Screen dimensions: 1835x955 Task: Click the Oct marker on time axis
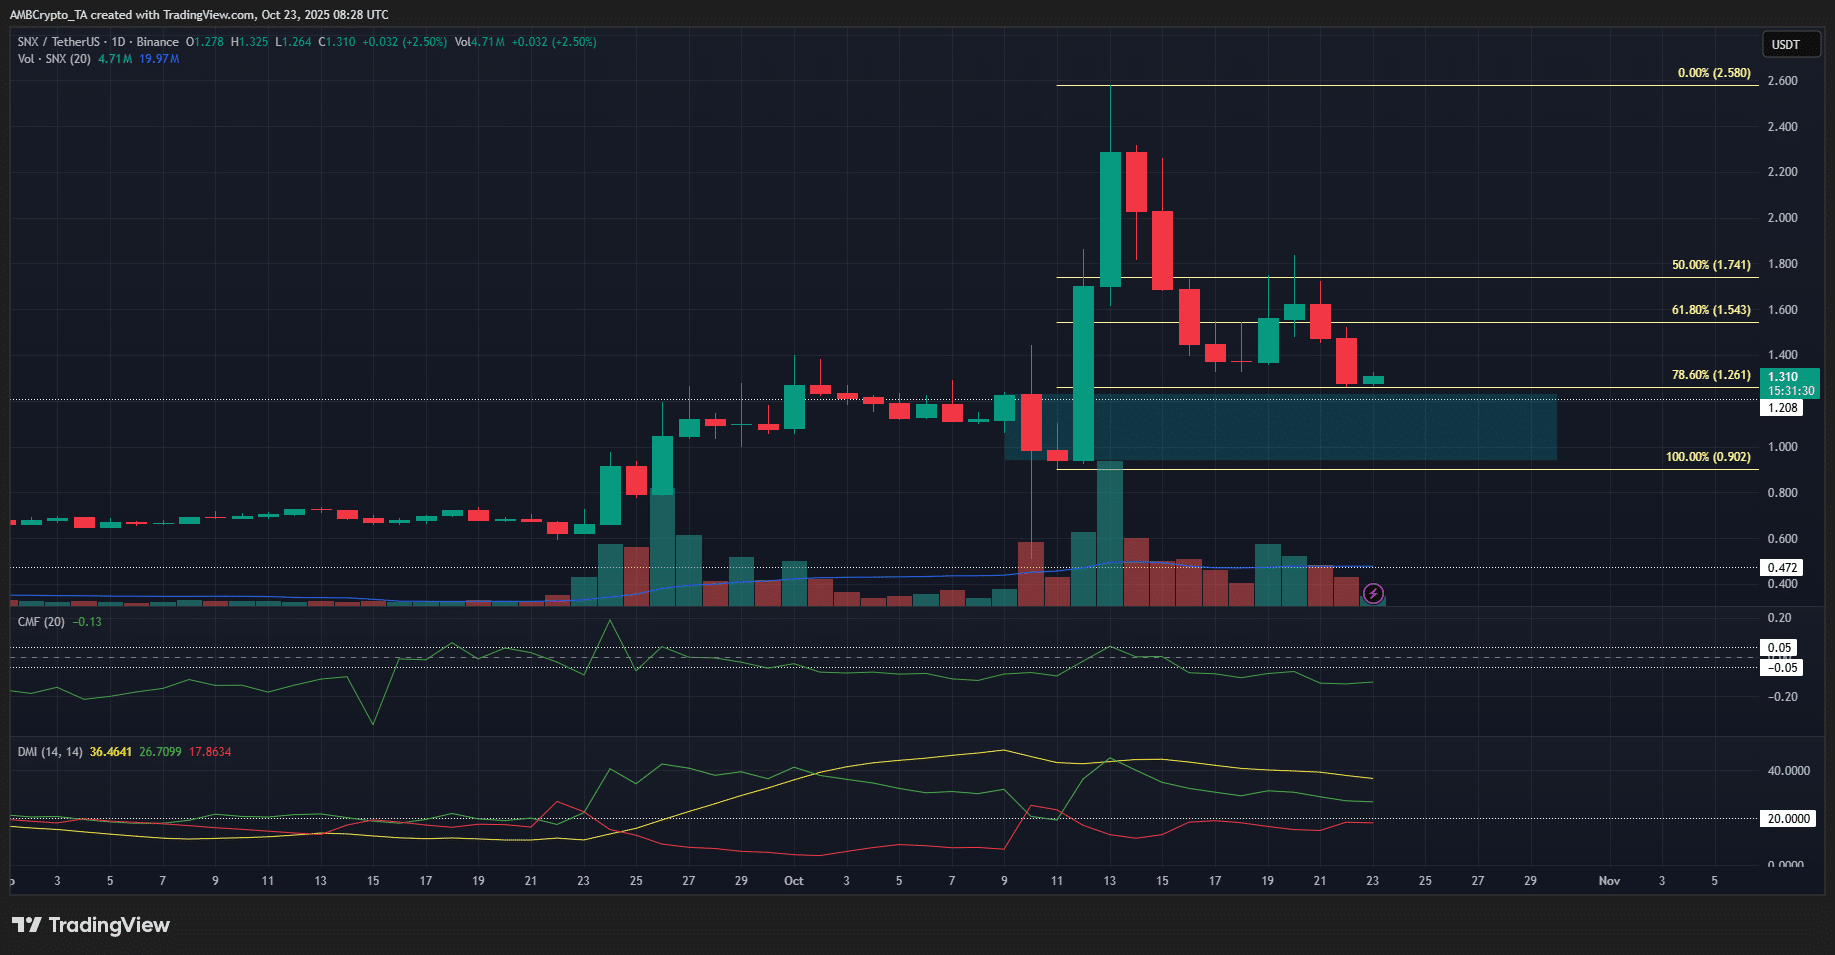[793, 881]
